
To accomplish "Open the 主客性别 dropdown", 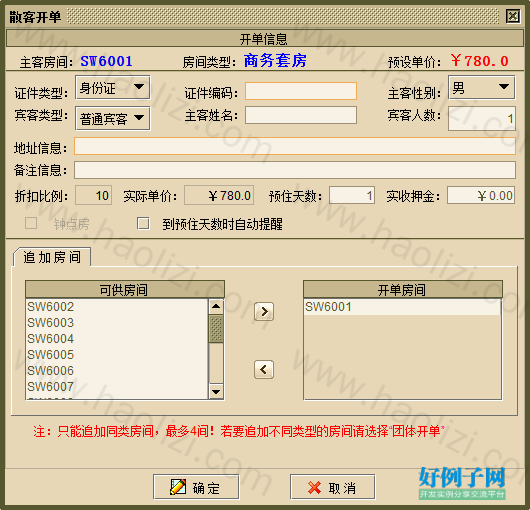I will (x=482, y=88).
